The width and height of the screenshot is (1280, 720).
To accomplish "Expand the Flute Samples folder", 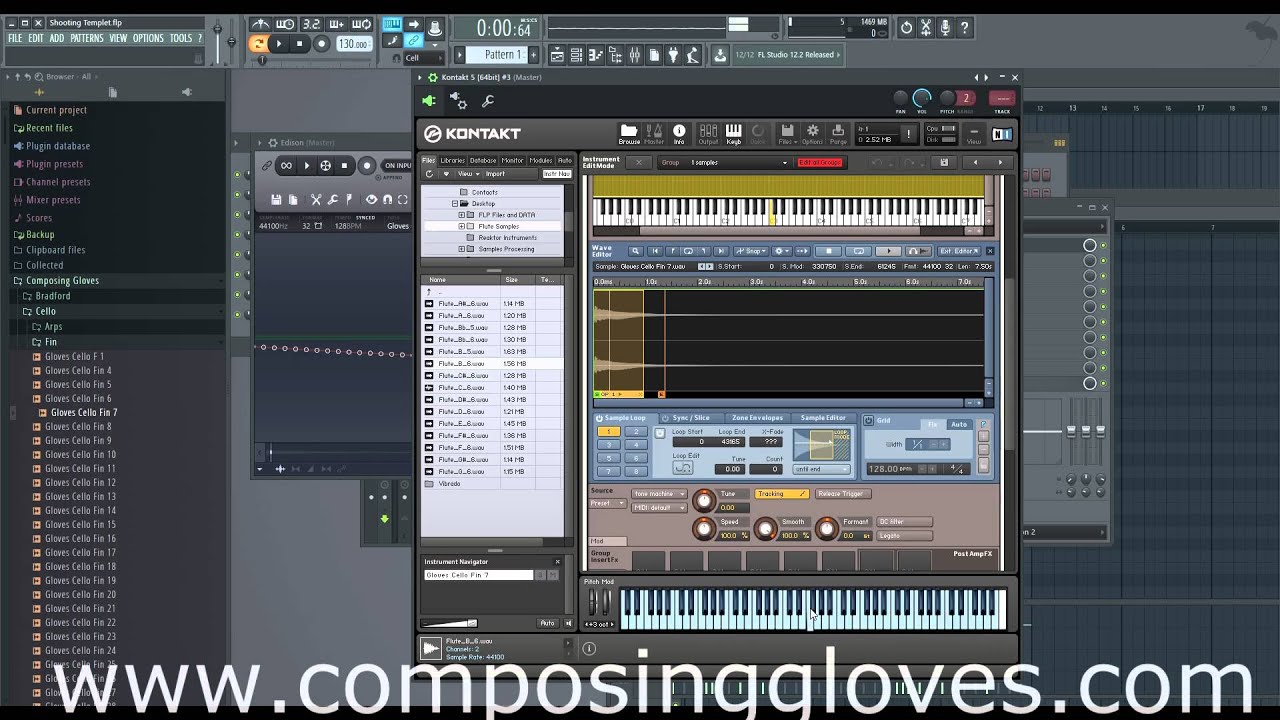I will tap(461, 226).
